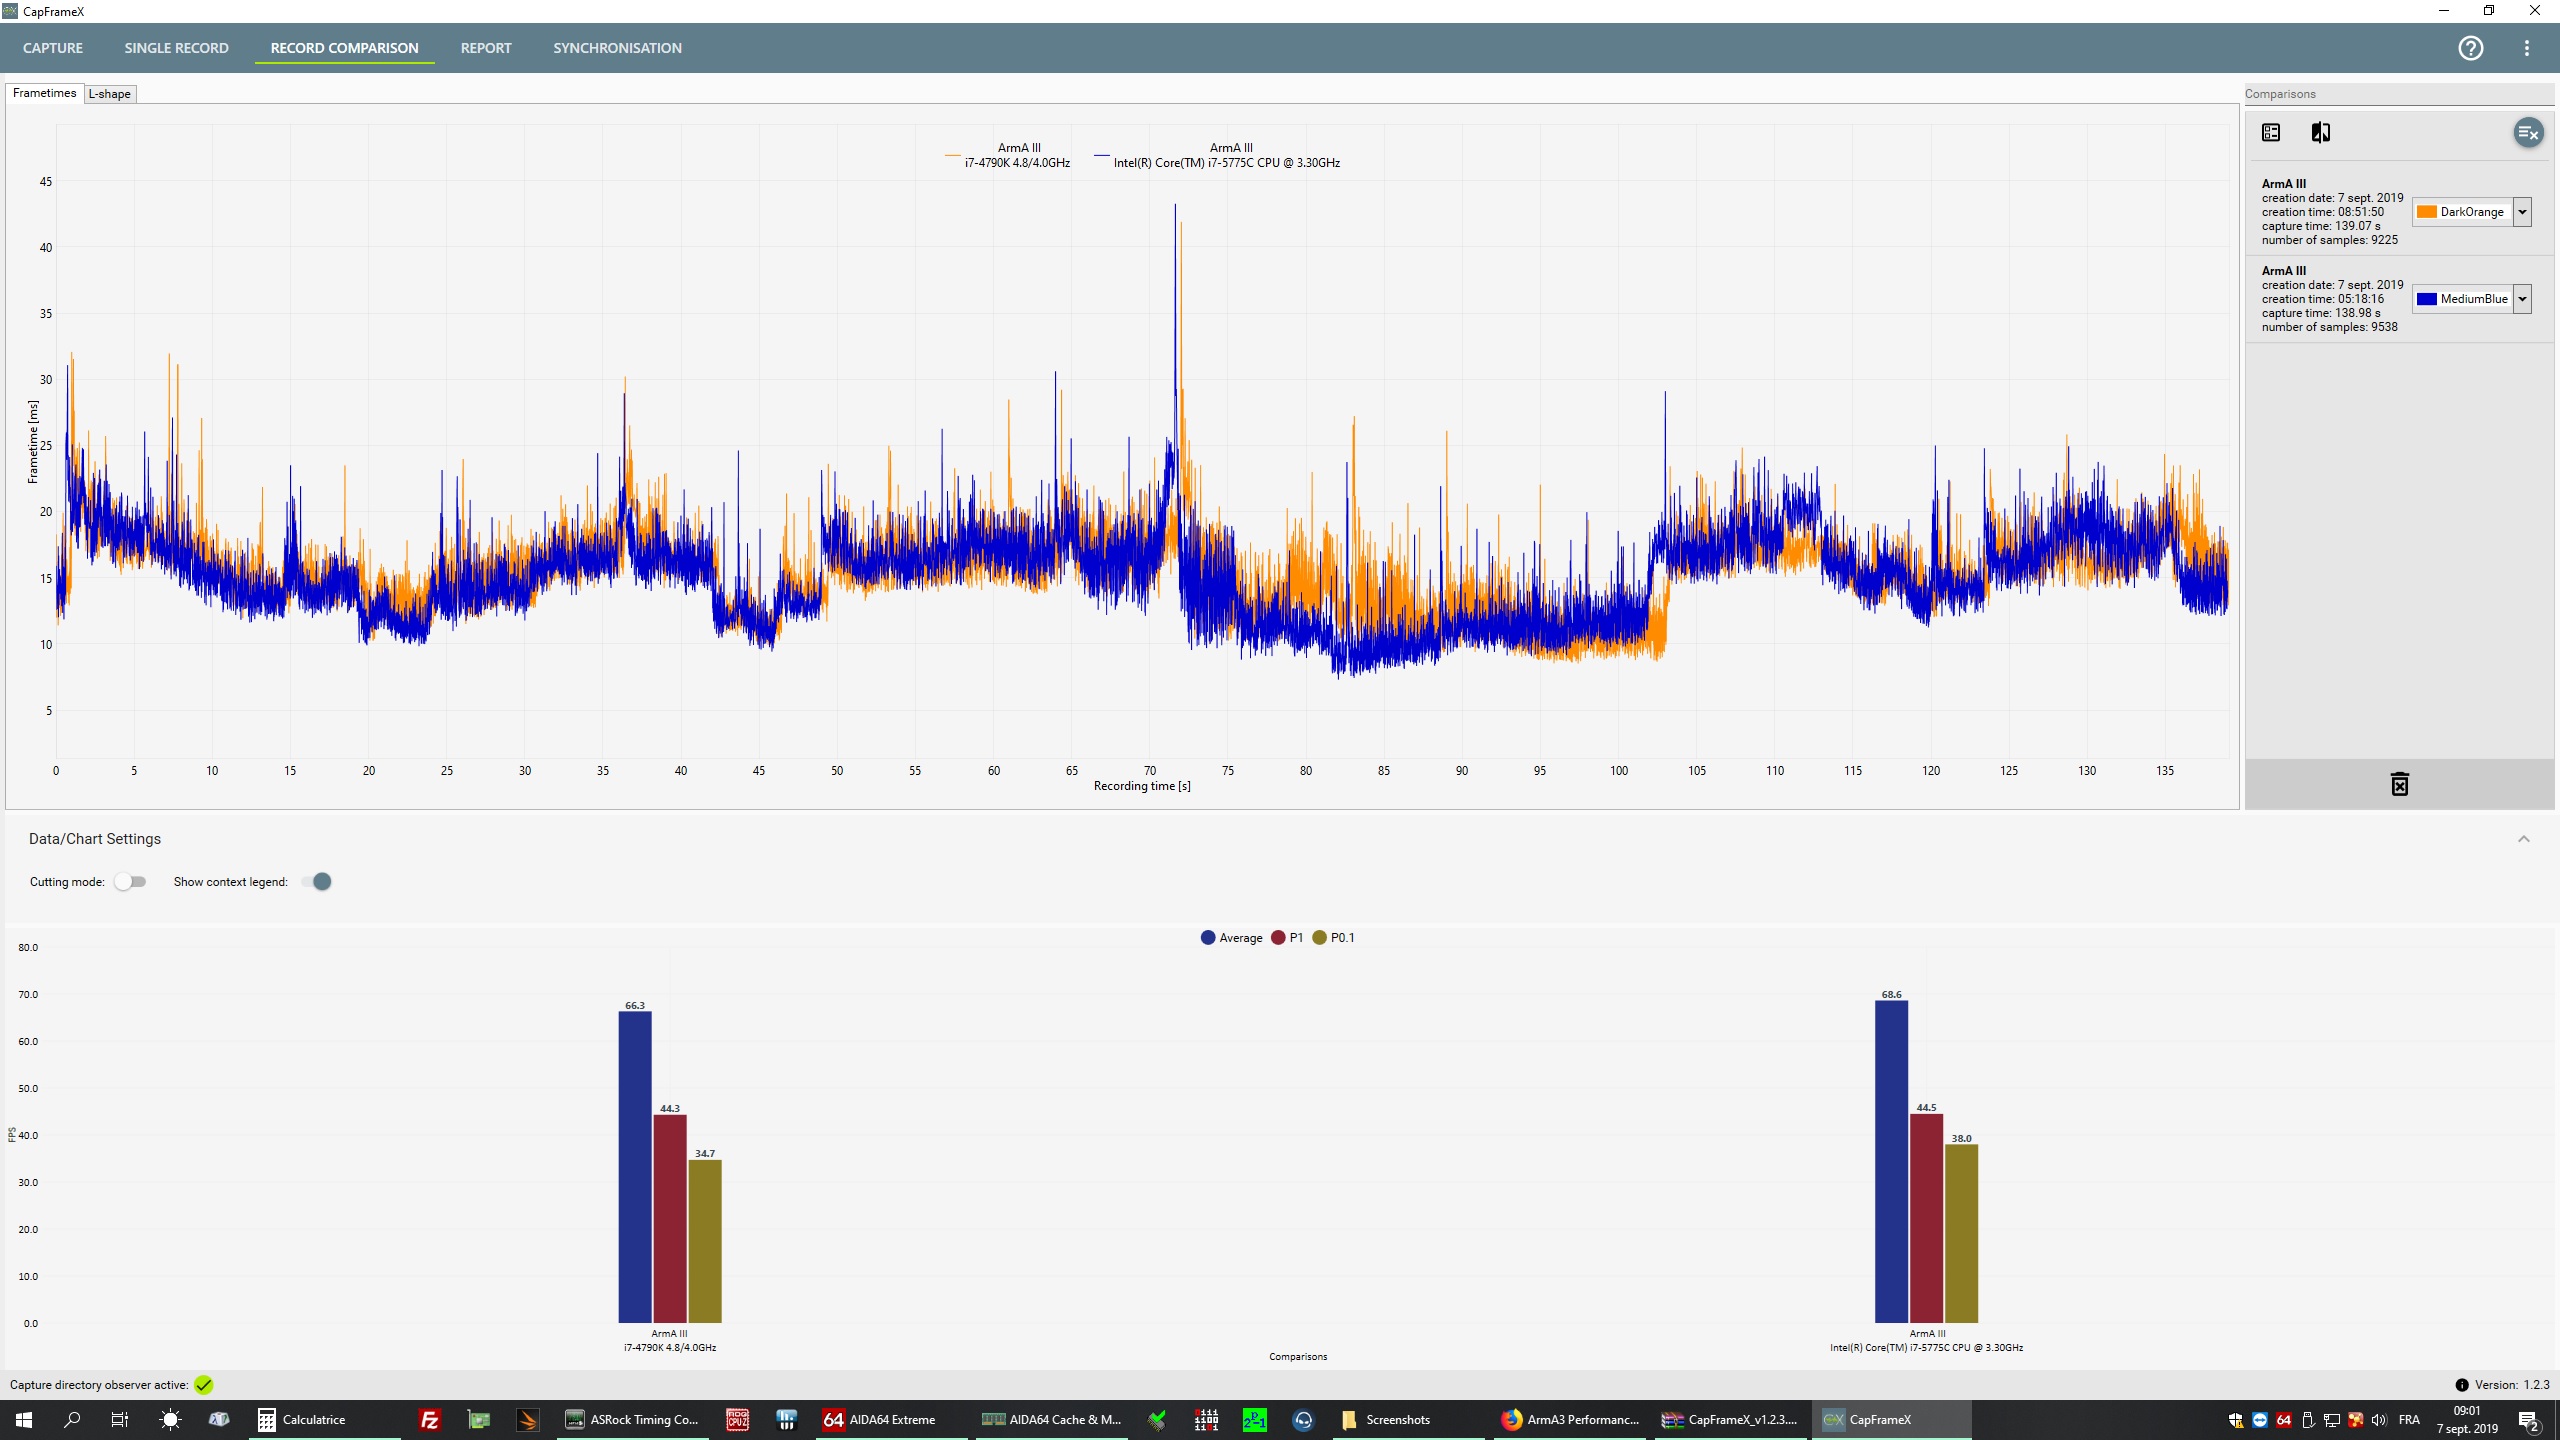Open the help question mark icon

pos(2470,48)
